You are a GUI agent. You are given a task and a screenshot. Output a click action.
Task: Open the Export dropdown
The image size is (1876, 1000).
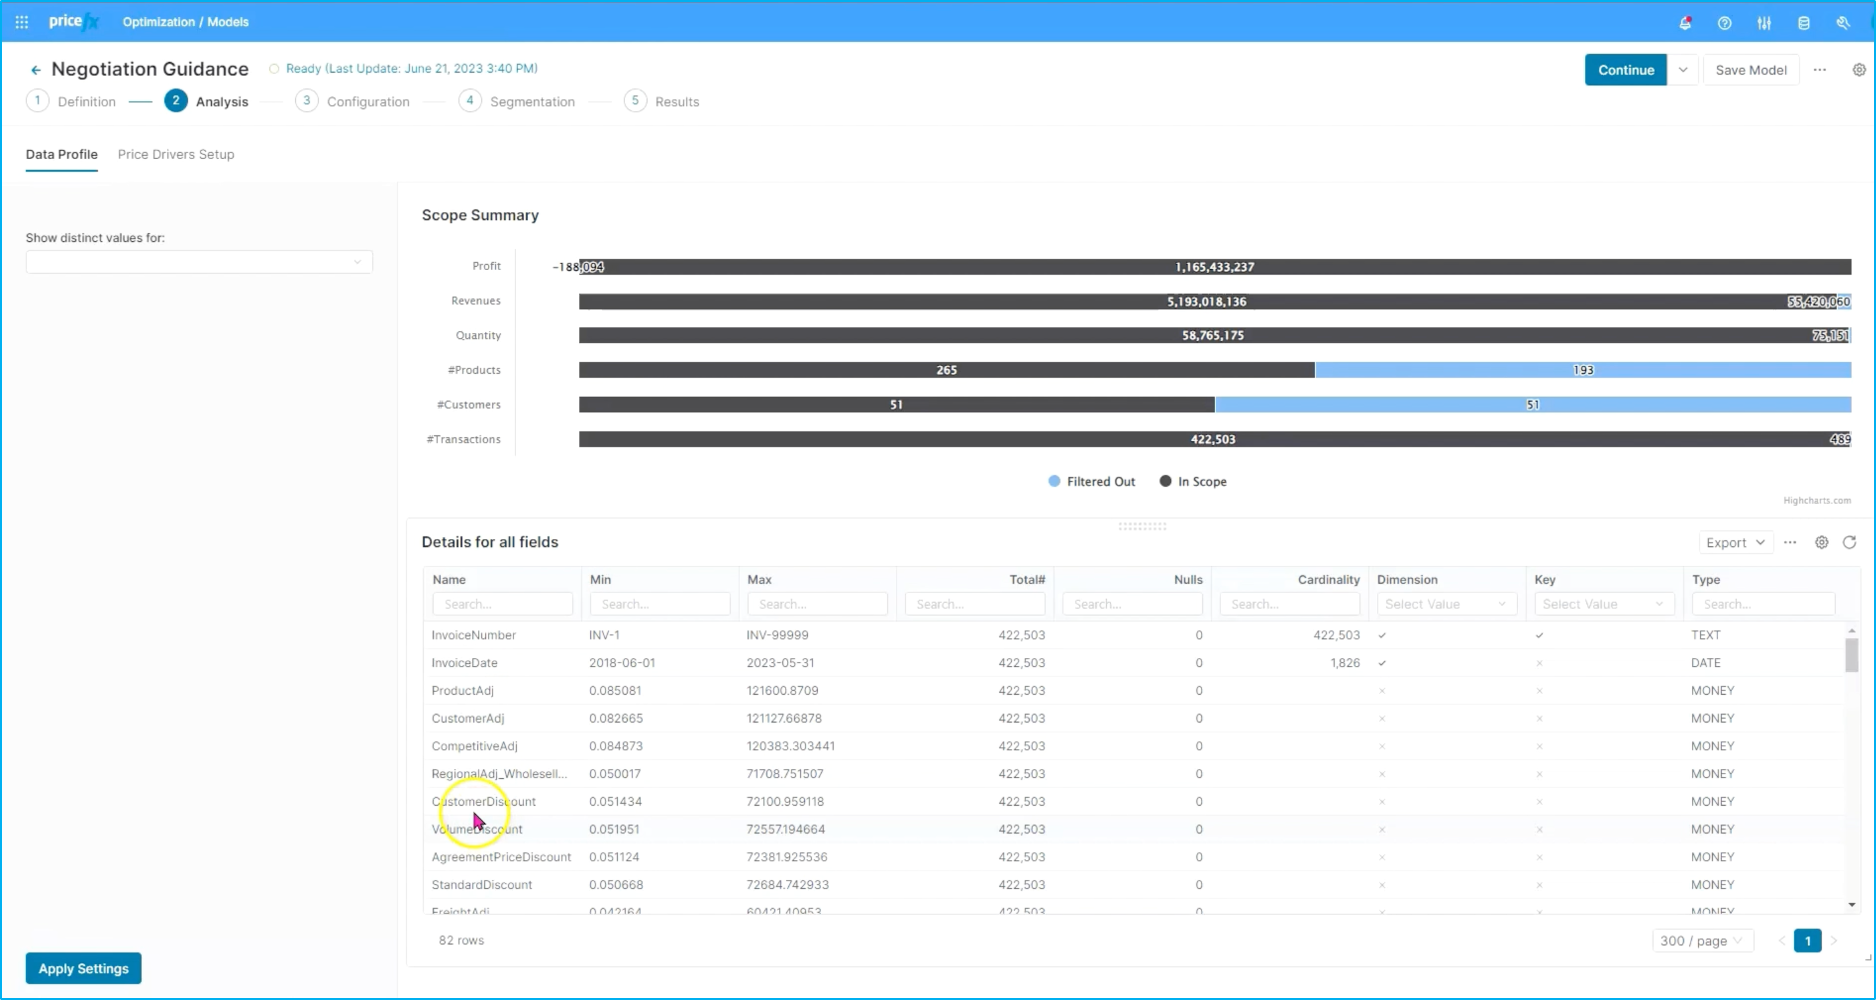(1734, 542)
